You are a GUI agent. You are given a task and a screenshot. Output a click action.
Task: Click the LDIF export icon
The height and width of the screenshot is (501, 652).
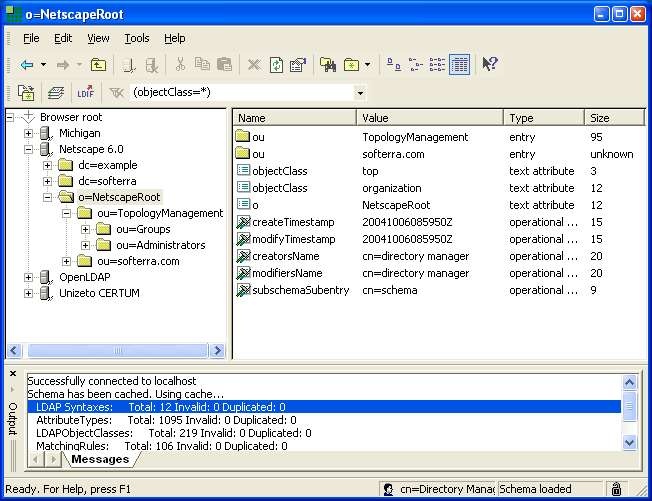(x=85, y=93)
